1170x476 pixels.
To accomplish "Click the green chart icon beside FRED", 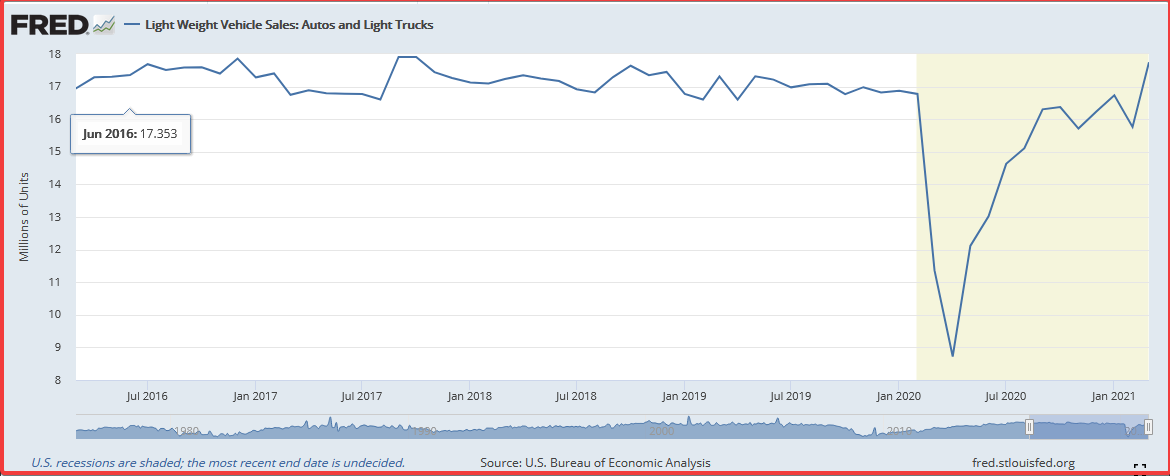I will (104, 25).
